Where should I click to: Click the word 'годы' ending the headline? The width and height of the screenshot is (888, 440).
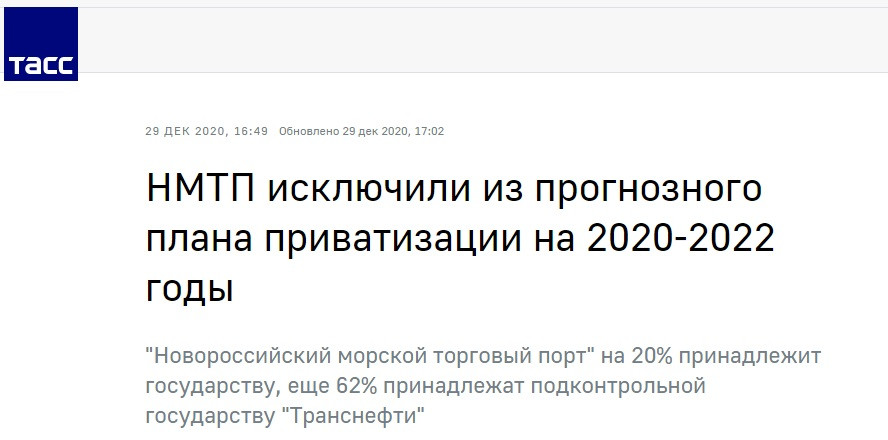(189, 288)
